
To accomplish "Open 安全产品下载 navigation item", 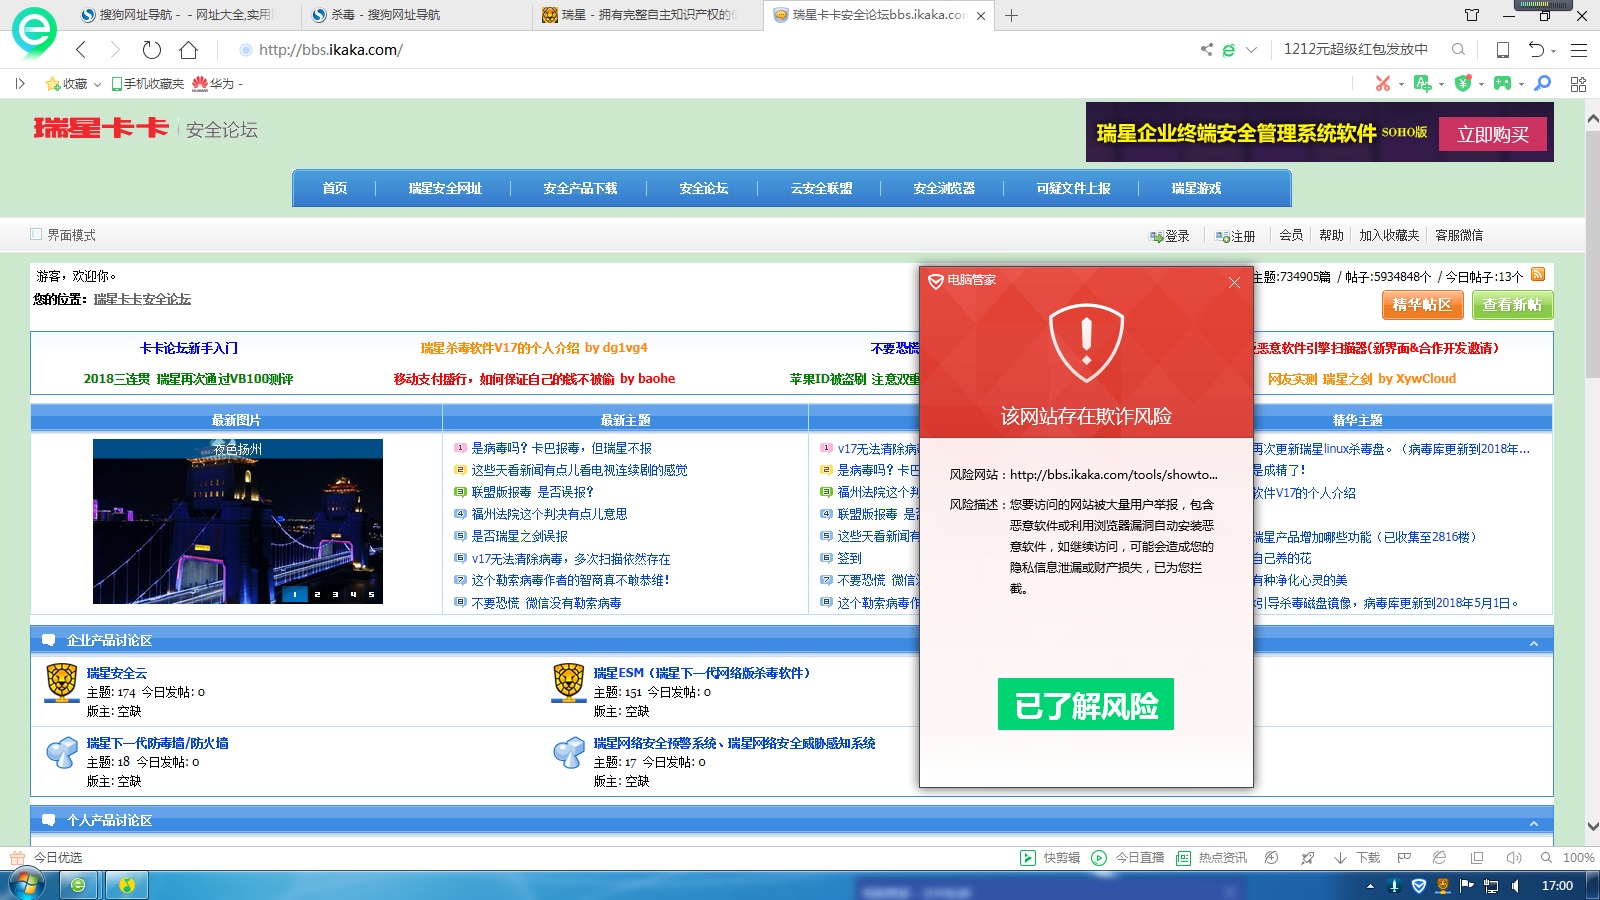I will 580,188.
